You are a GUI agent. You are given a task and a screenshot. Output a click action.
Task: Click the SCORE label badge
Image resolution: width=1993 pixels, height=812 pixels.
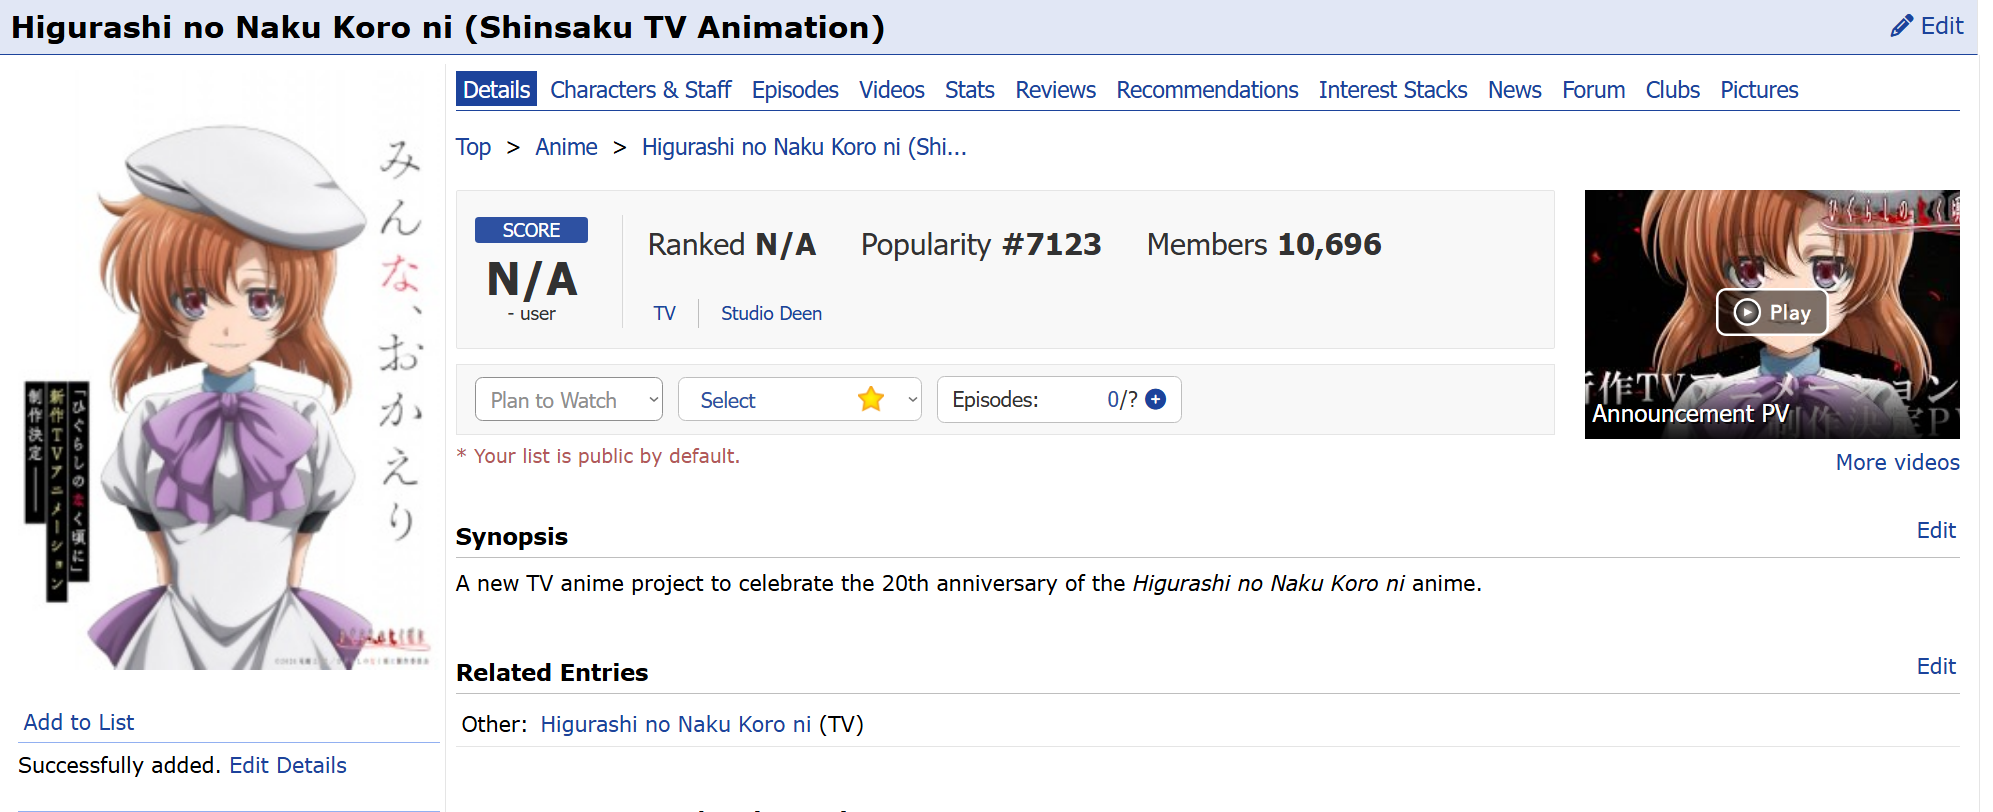[x=531, y=230]
